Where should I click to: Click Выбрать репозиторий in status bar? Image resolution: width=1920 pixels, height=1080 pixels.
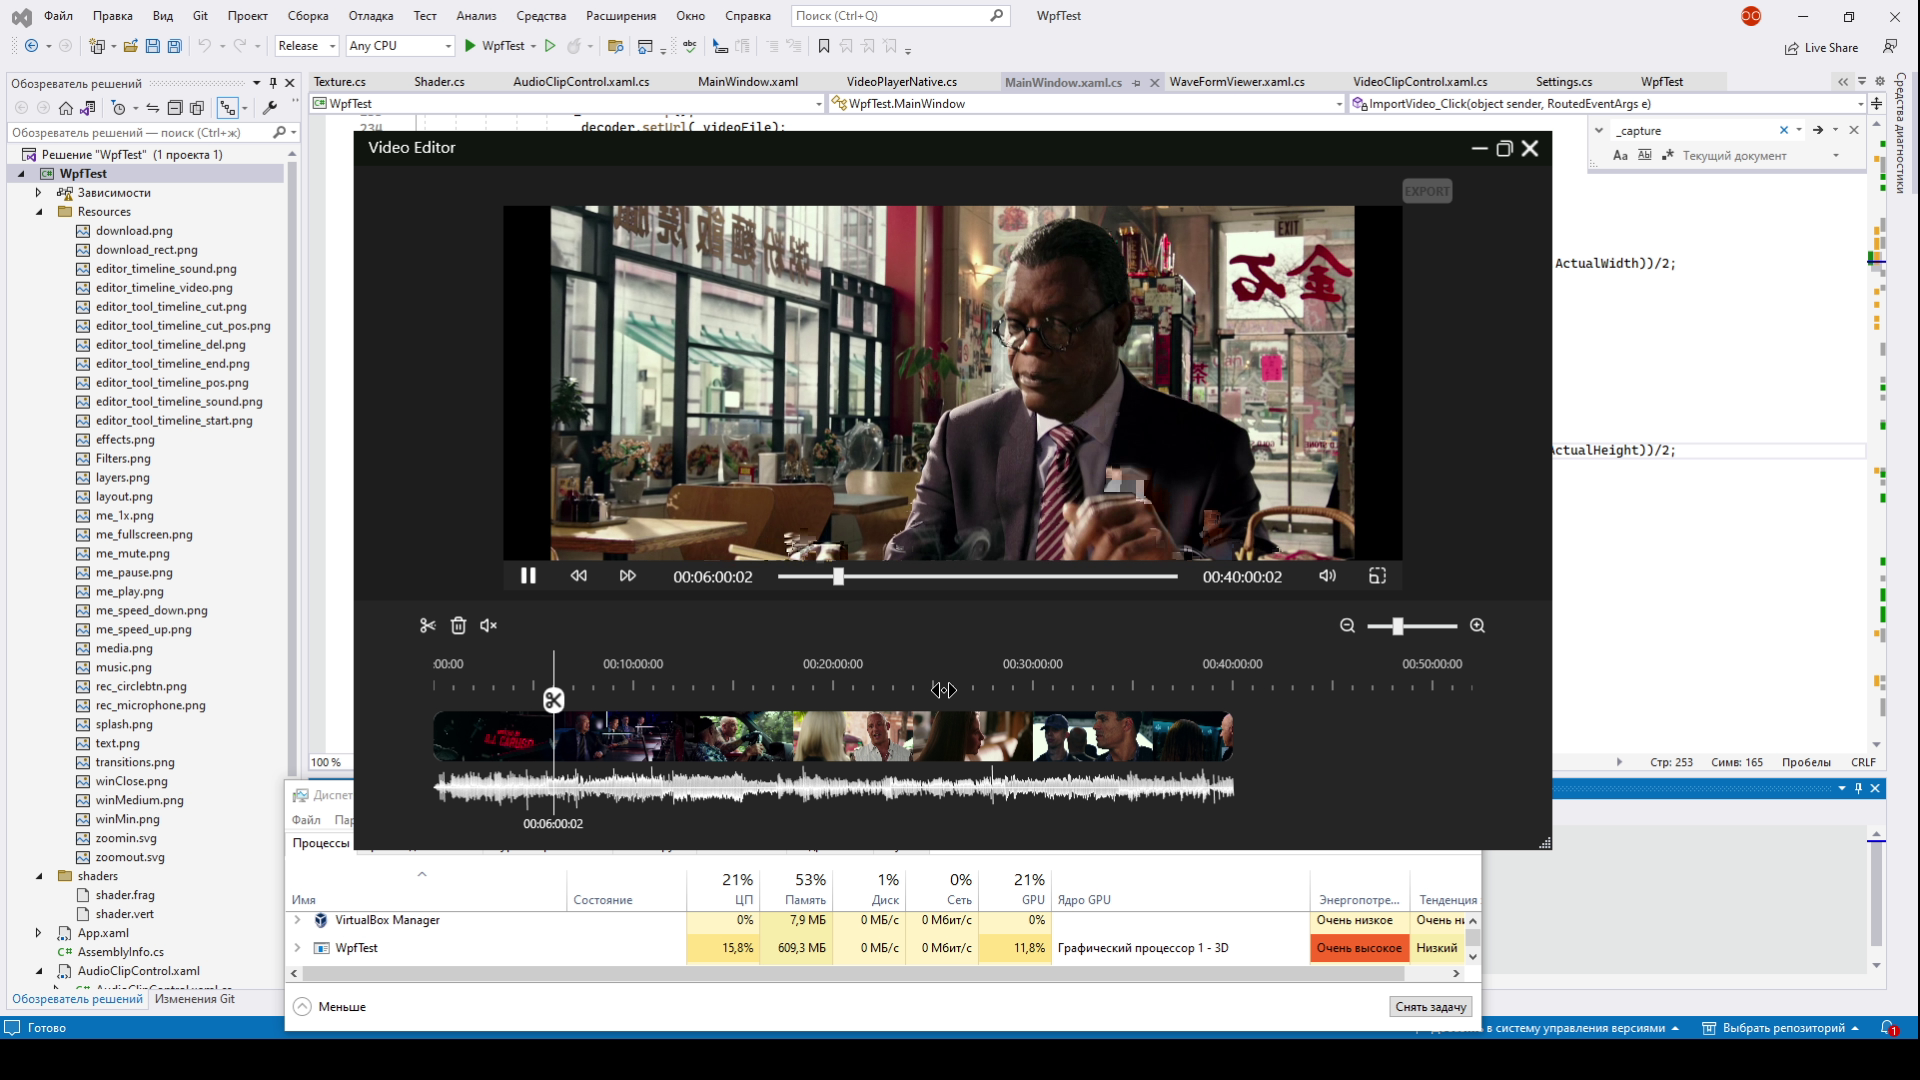click(1781, 1028)
